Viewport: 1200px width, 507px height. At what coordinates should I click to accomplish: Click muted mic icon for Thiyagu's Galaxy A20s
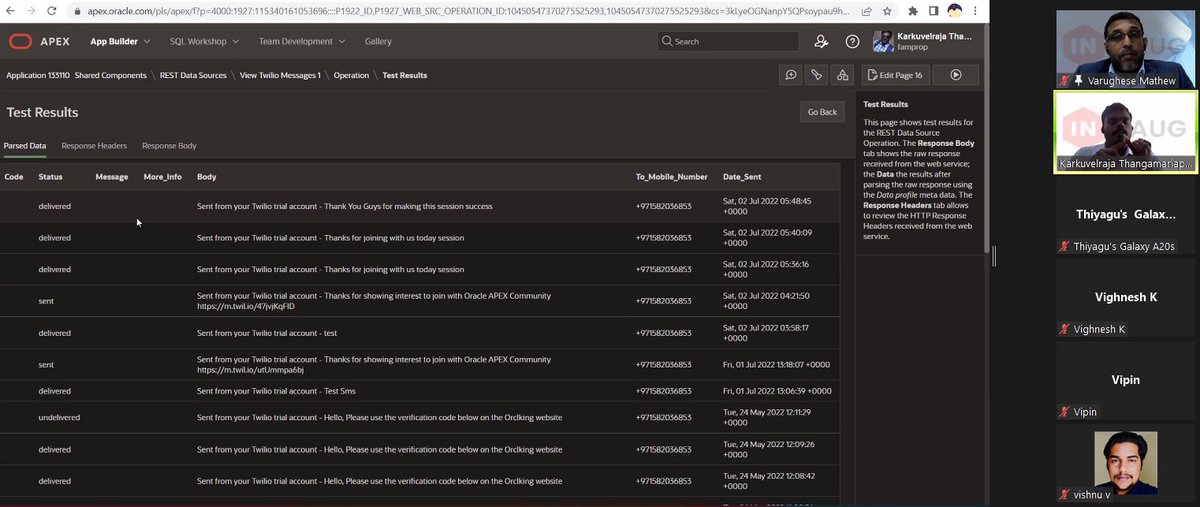tap(1065, 246)
